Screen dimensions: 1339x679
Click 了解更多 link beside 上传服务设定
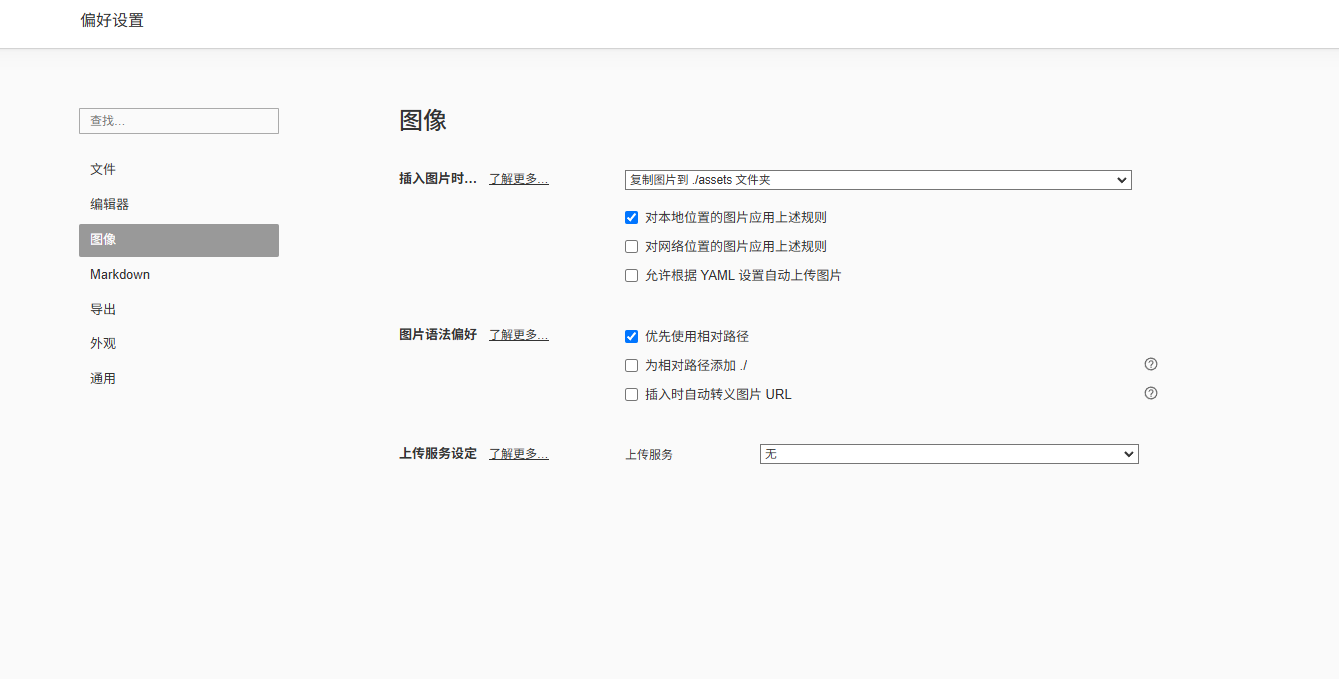pyautogui.click(x=518, y=454)
